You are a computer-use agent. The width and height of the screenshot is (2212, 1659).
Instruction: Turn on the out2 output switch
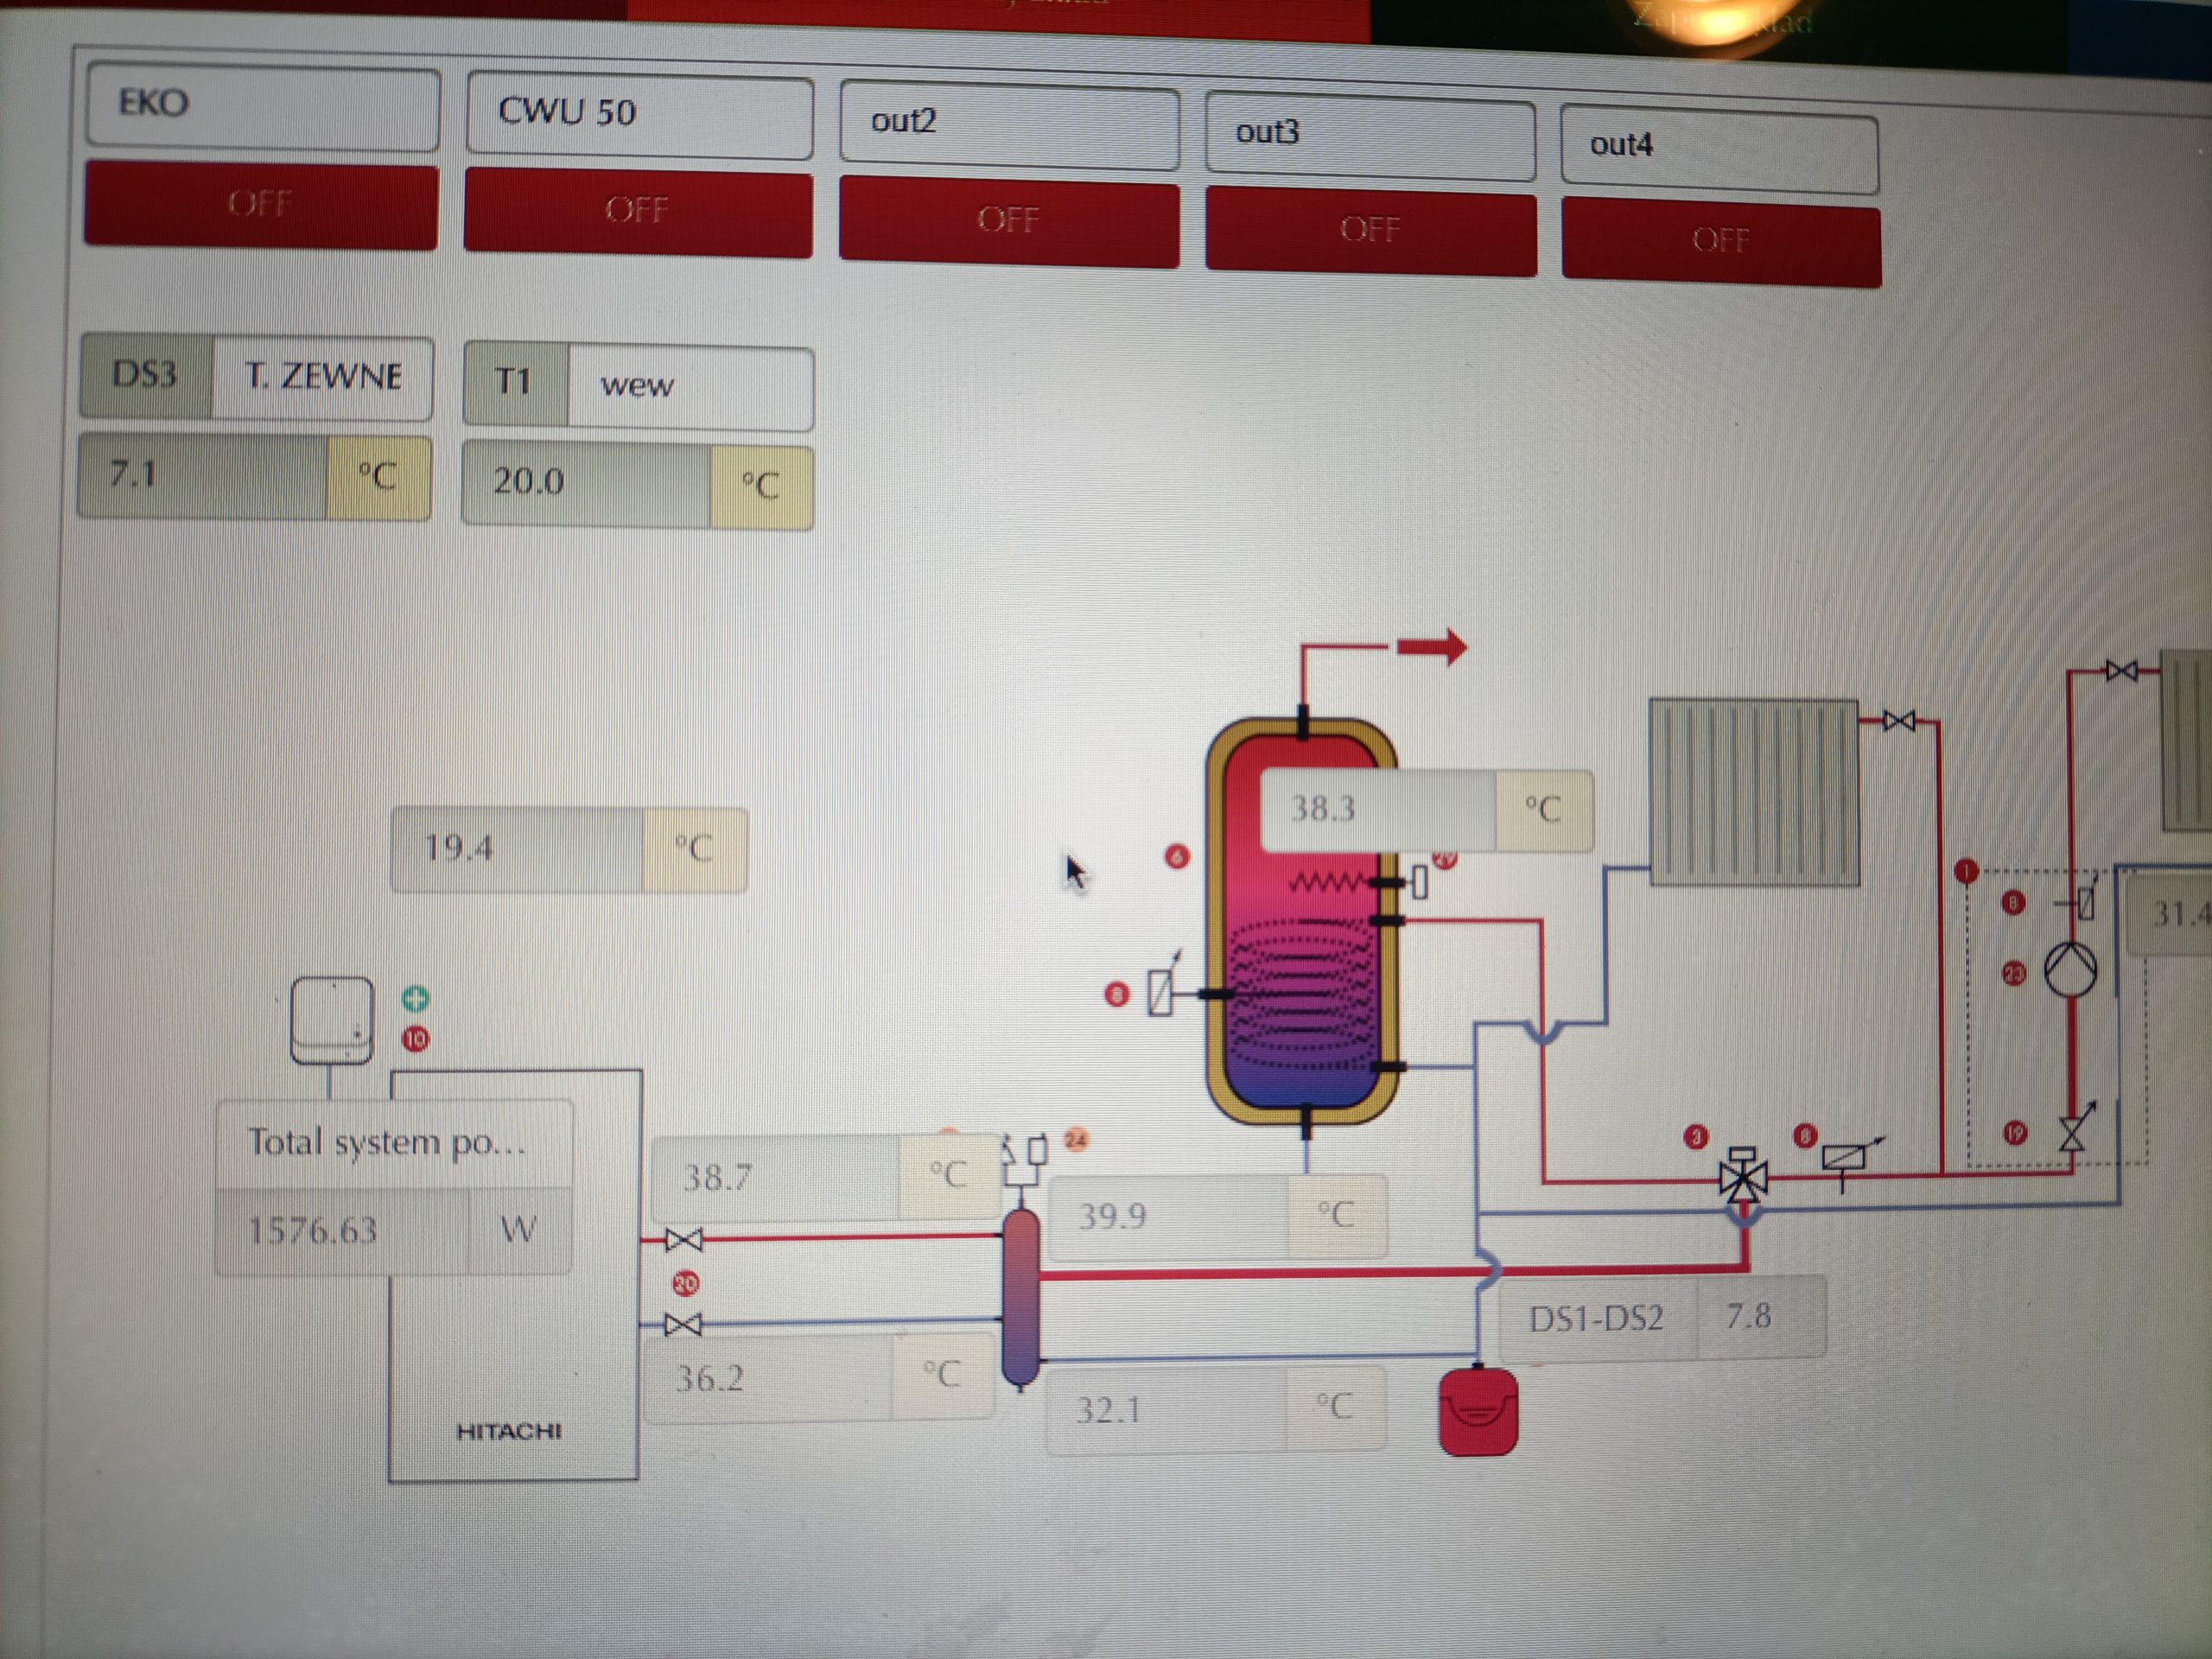pyautogui.click(x=1008, y=221)
